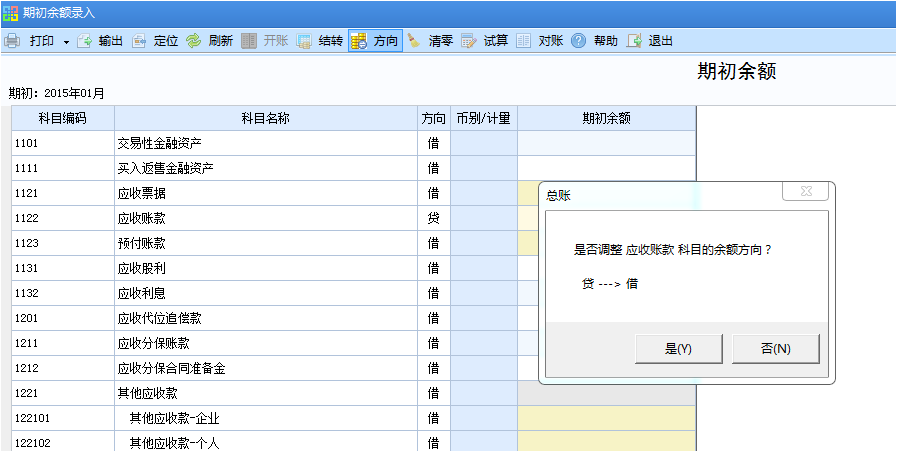
Task: Click the 定位 locate icon
Action: [139, 41]
